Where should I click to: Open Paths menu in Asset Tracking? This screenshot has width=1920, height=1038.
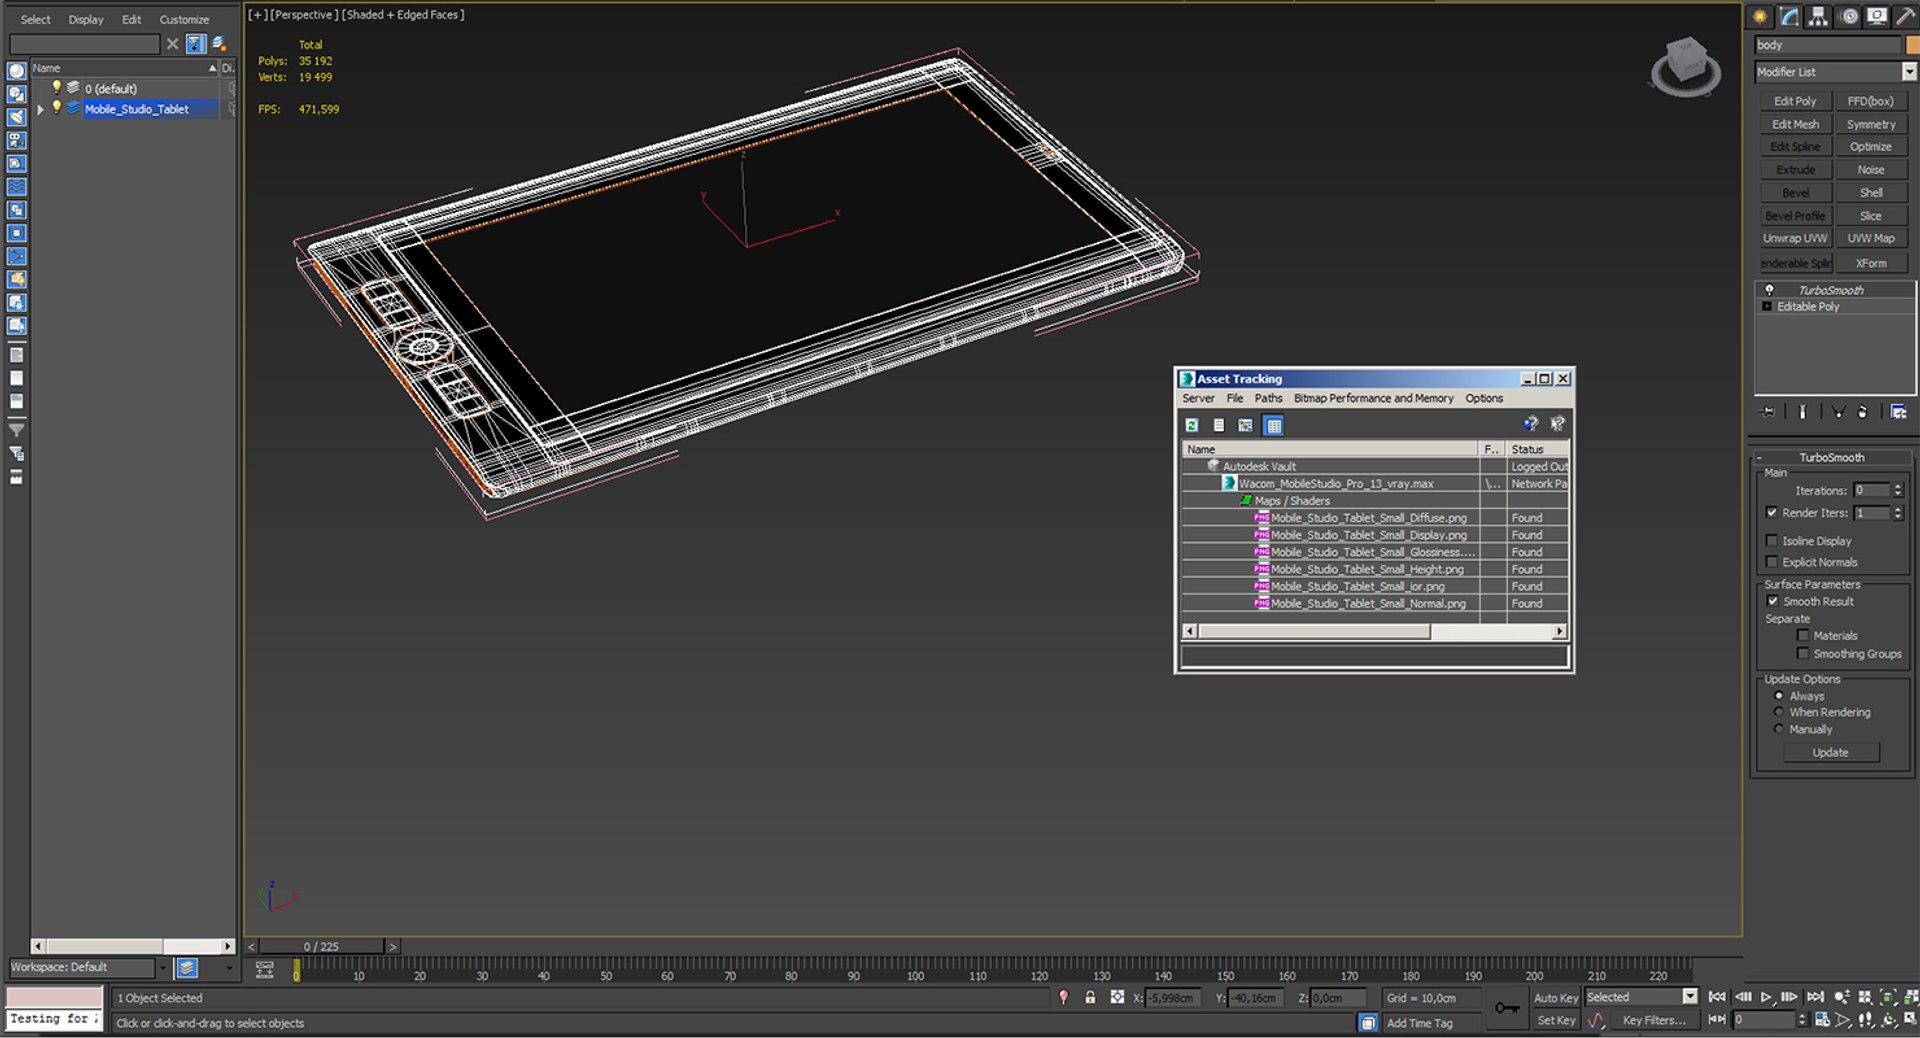pyautogui.click(x=1268, y=398)
